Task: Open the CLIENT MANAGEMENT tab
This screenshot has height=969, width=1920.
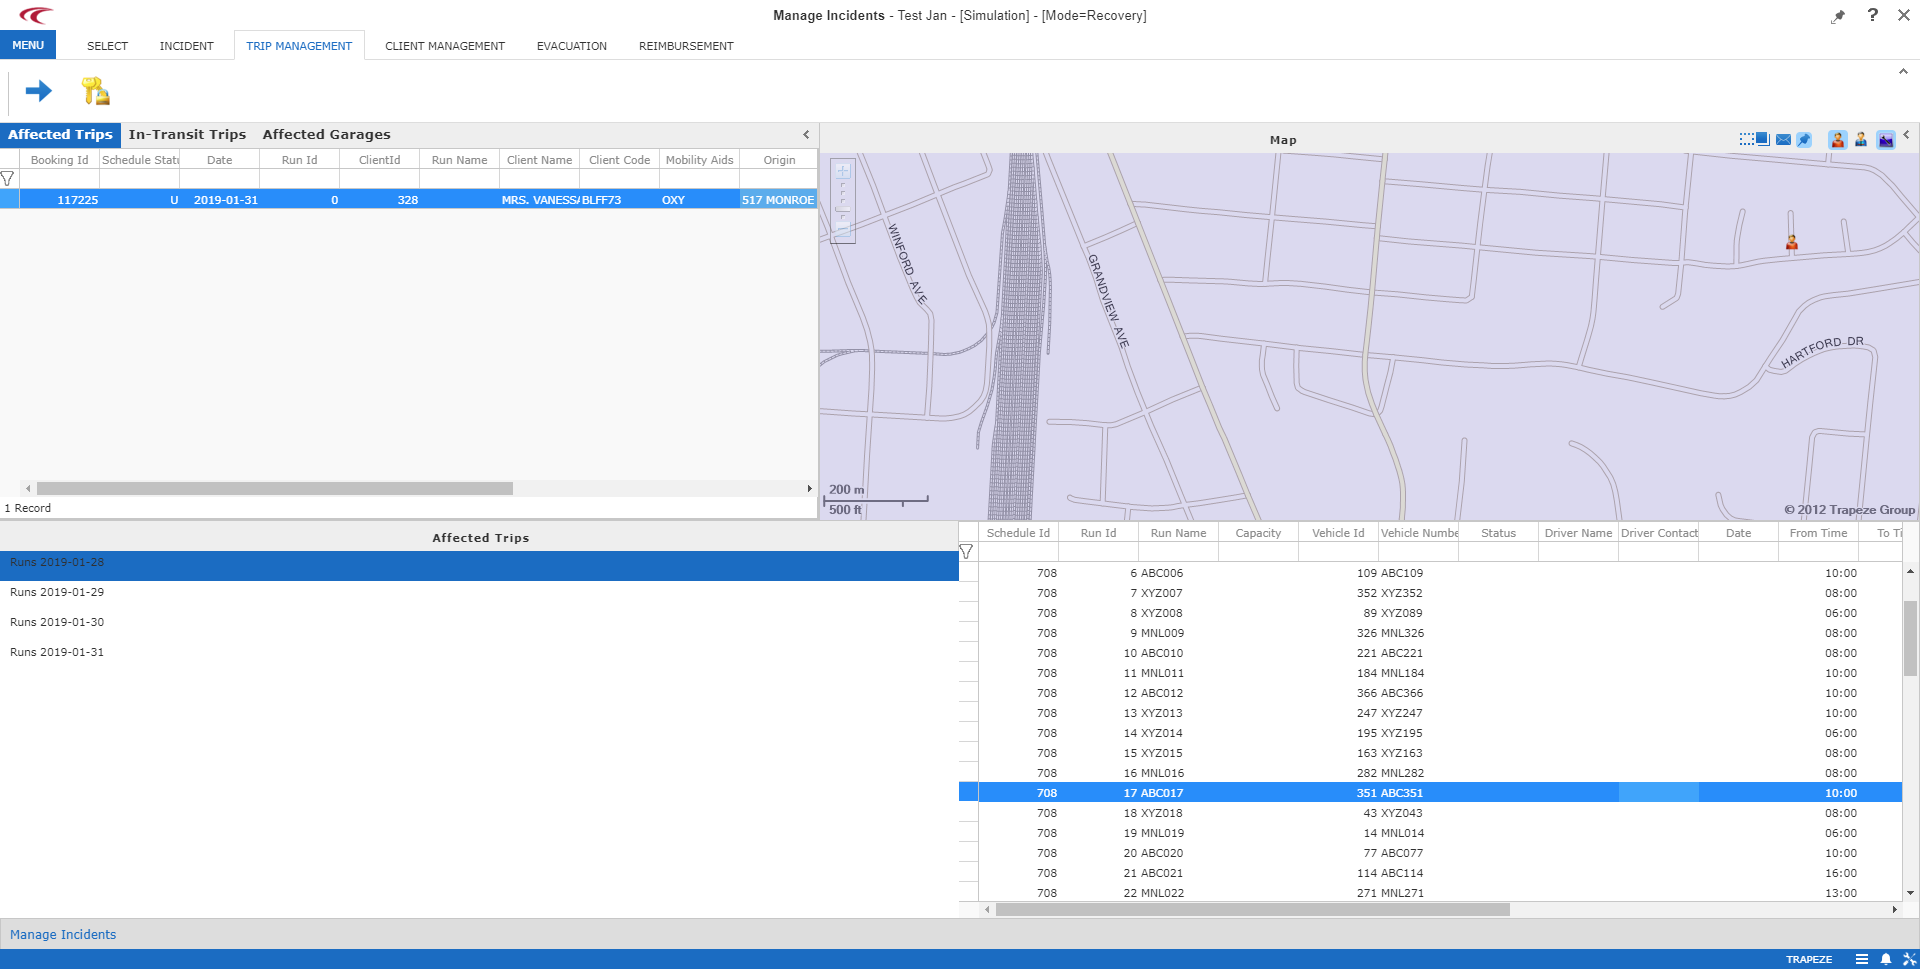Action: point(444,45)
